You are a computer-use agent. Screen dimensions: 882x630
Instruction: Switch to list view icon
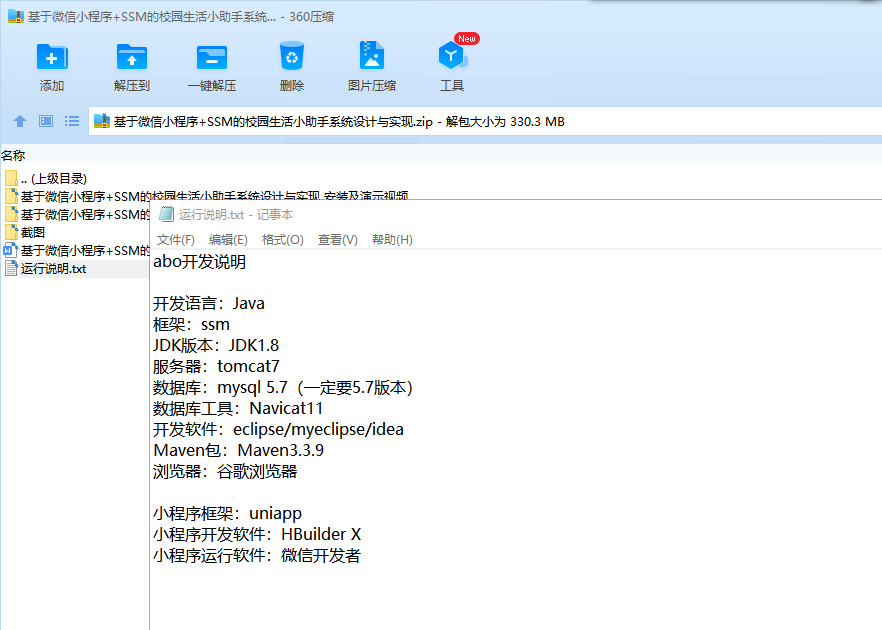pos(71,121)
